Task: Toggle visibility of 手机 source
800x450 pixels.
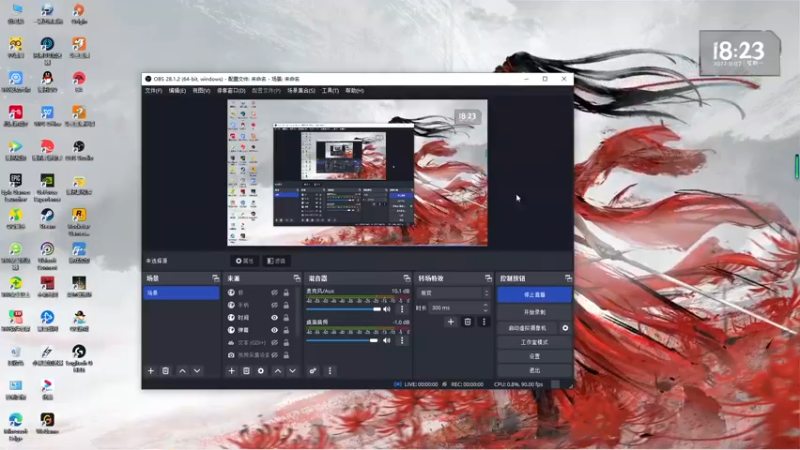Action: (274, 305)
